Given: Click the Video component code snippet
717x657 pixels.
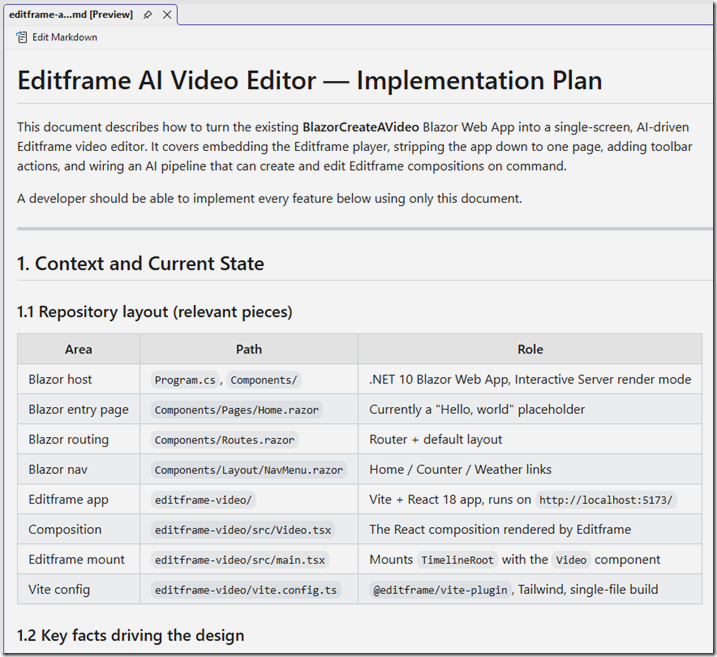Looking at the screenshot, I should click(x=571, y=560).
